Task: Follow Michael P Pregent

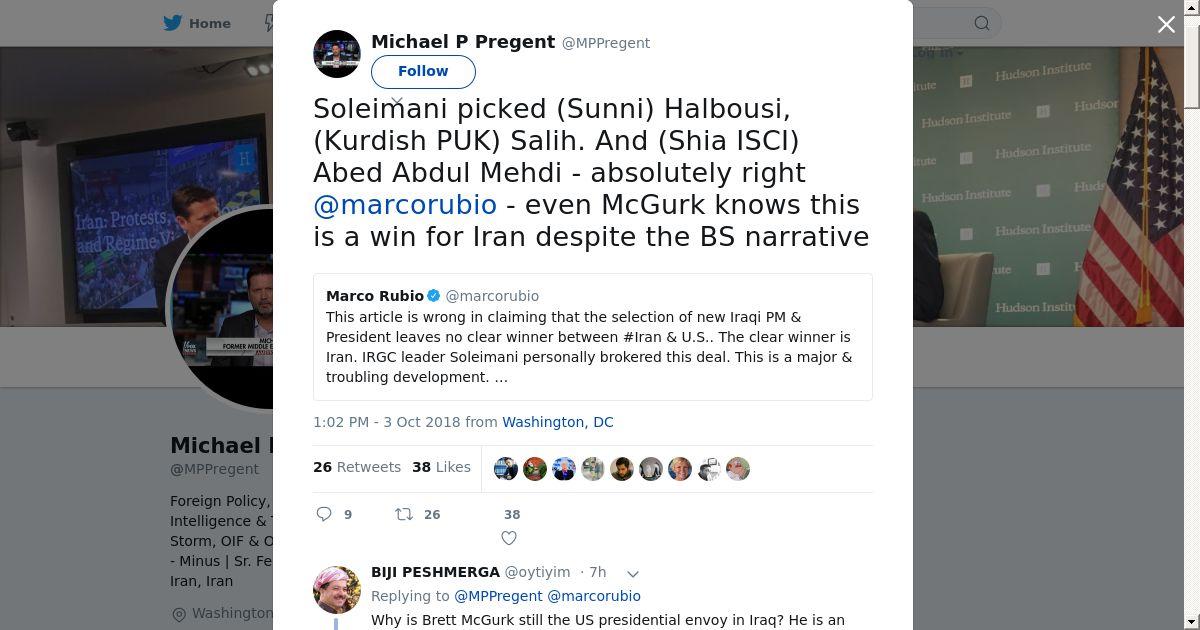Action: coord(423,71)
